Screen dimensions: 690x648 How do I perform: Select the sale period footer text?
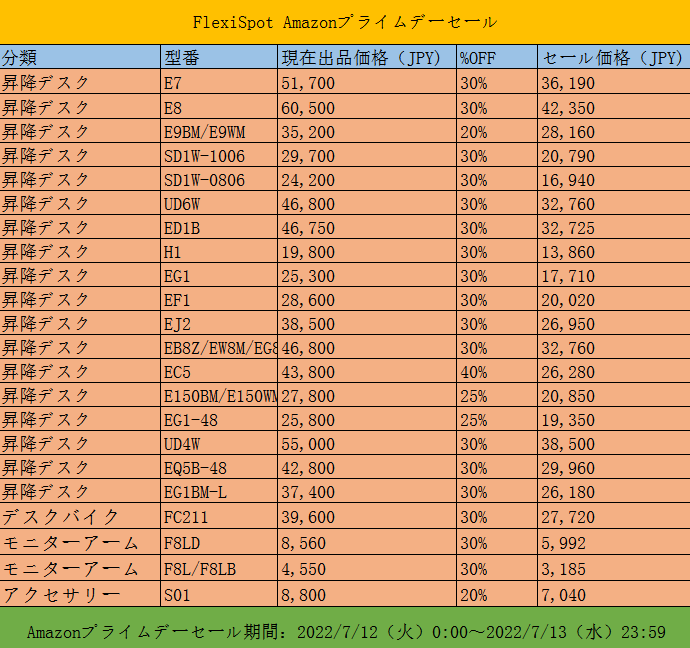(x=346, y=632)
